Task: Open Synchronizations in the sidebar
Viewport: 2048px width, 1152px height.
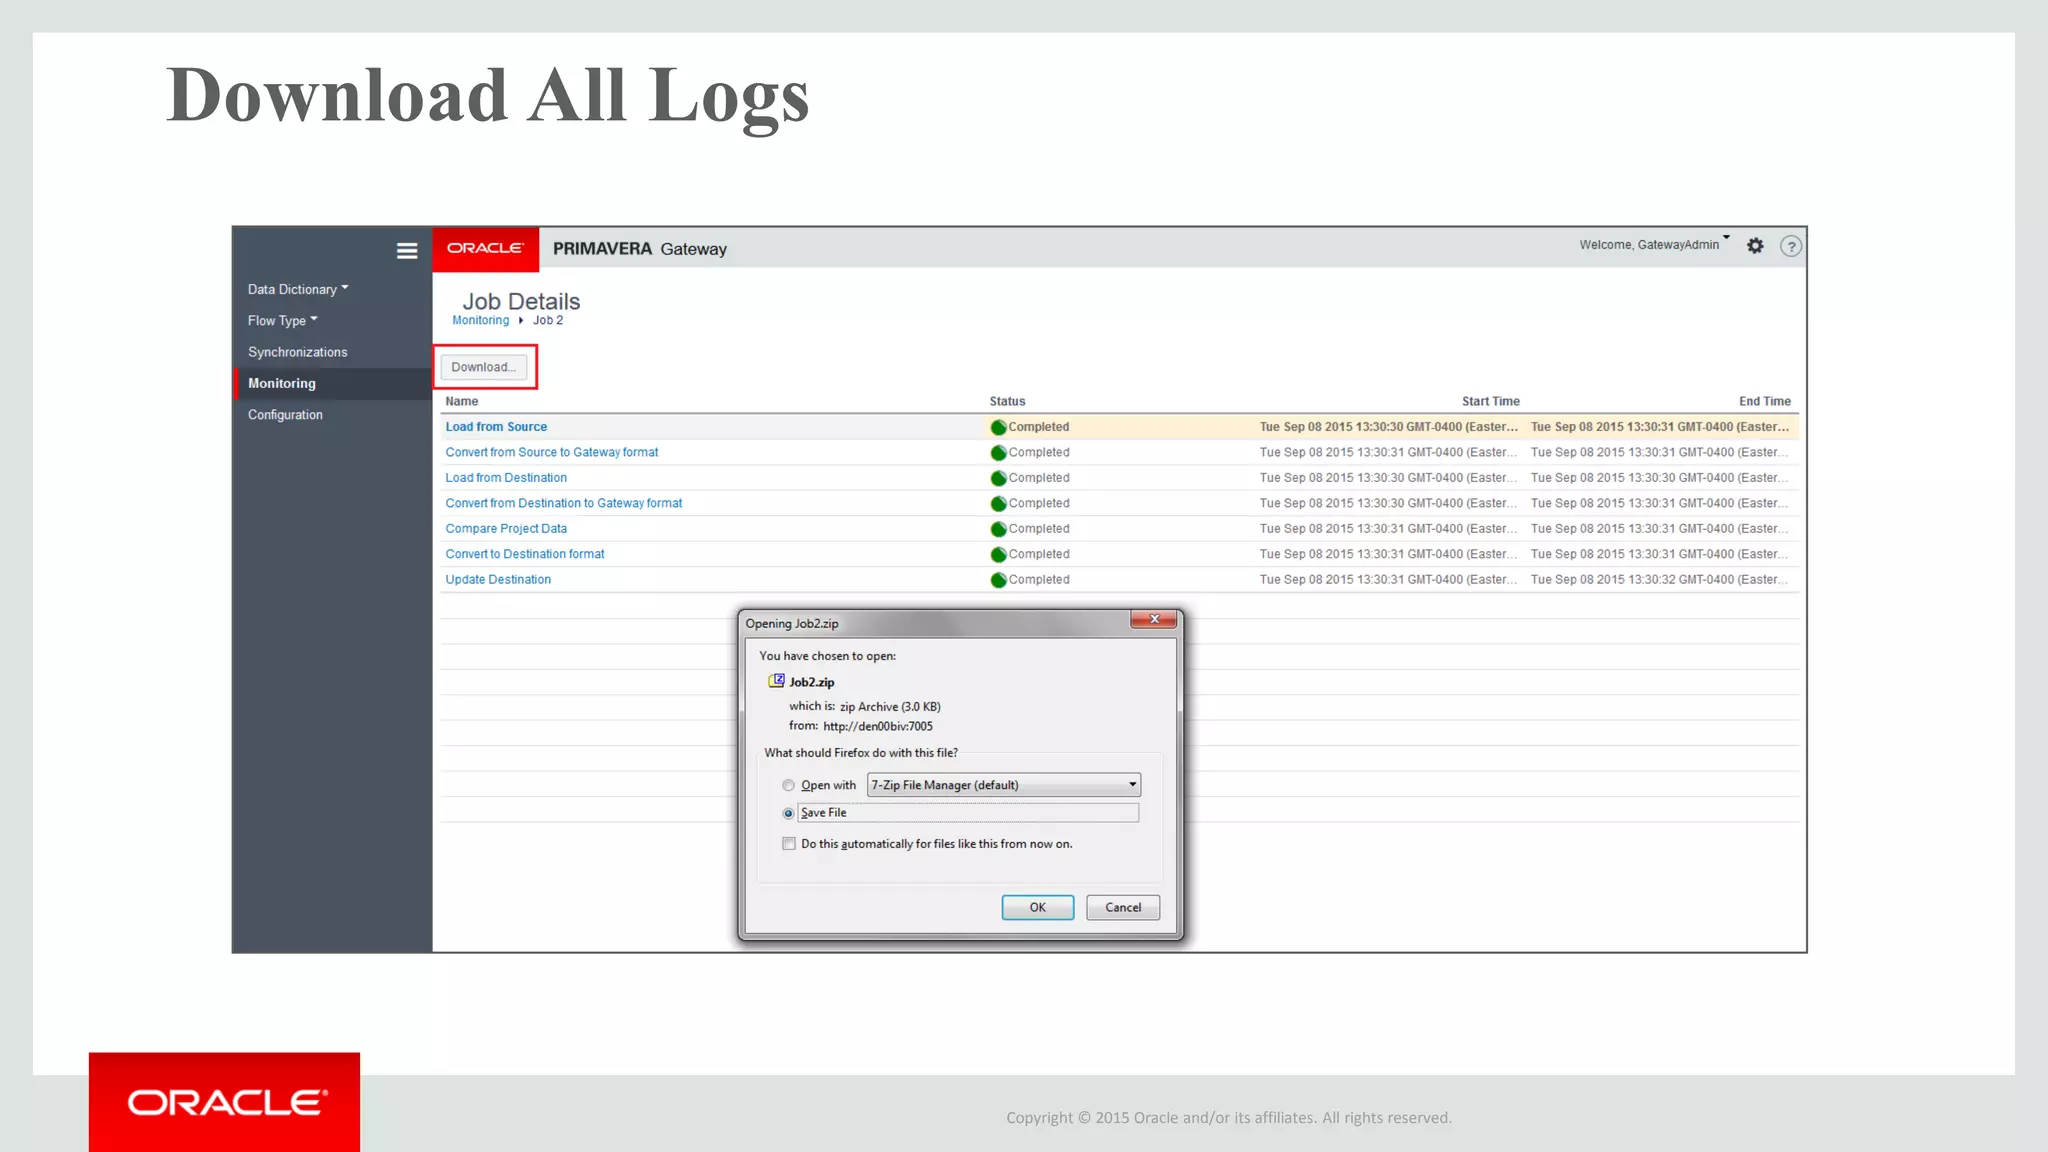Action: click(x=298, y=352)
